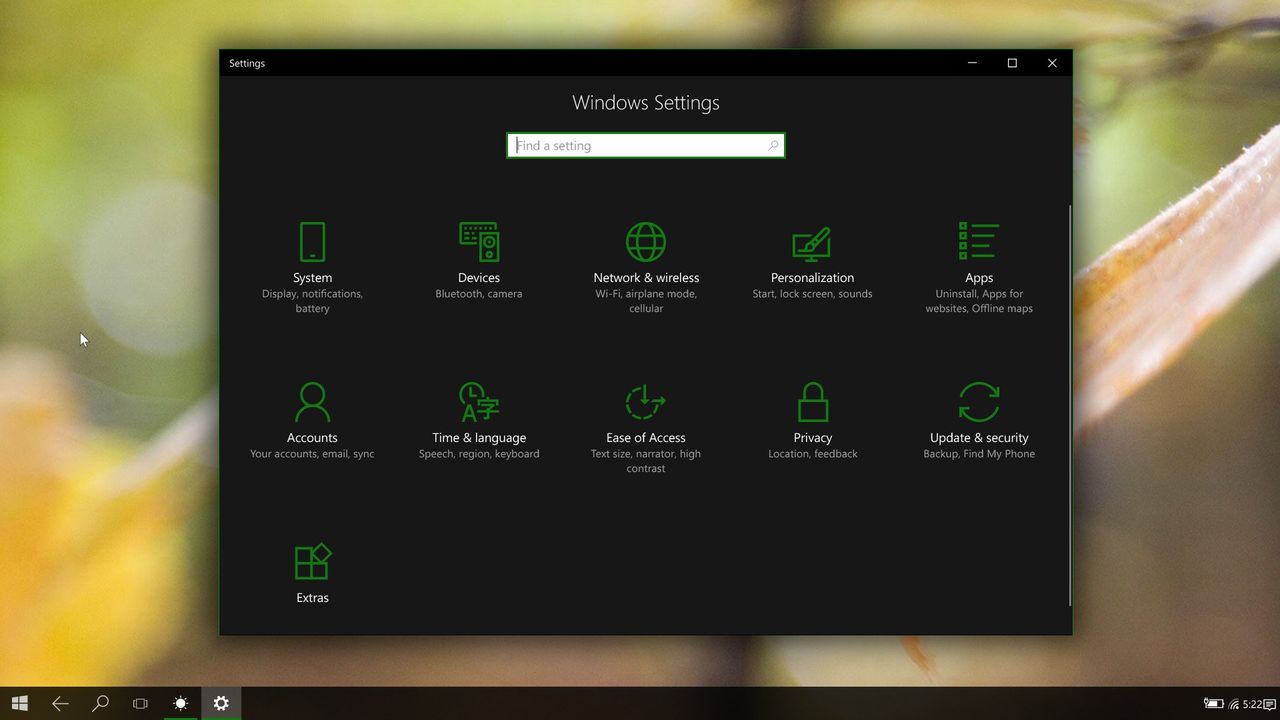Open the System settings category
This screenshot has height=720, width=1280.
312,267
